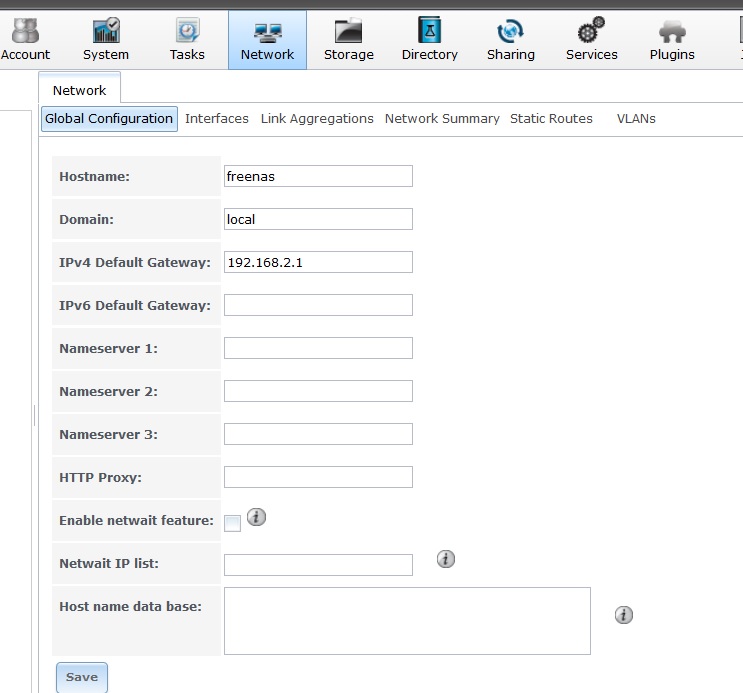The image size is (743, 693).
Task: Open the Sharing section icon
Action: point(510,31)
